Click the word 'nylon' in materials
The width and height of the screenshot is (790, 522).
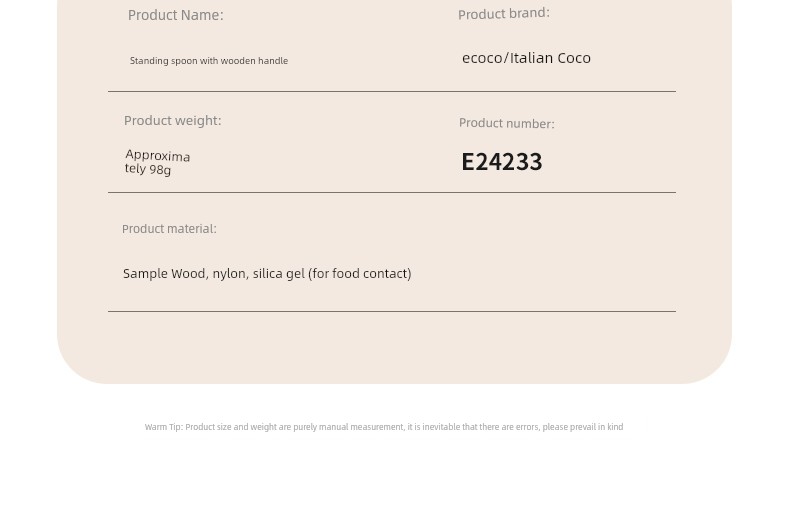(x=230, y=274)
